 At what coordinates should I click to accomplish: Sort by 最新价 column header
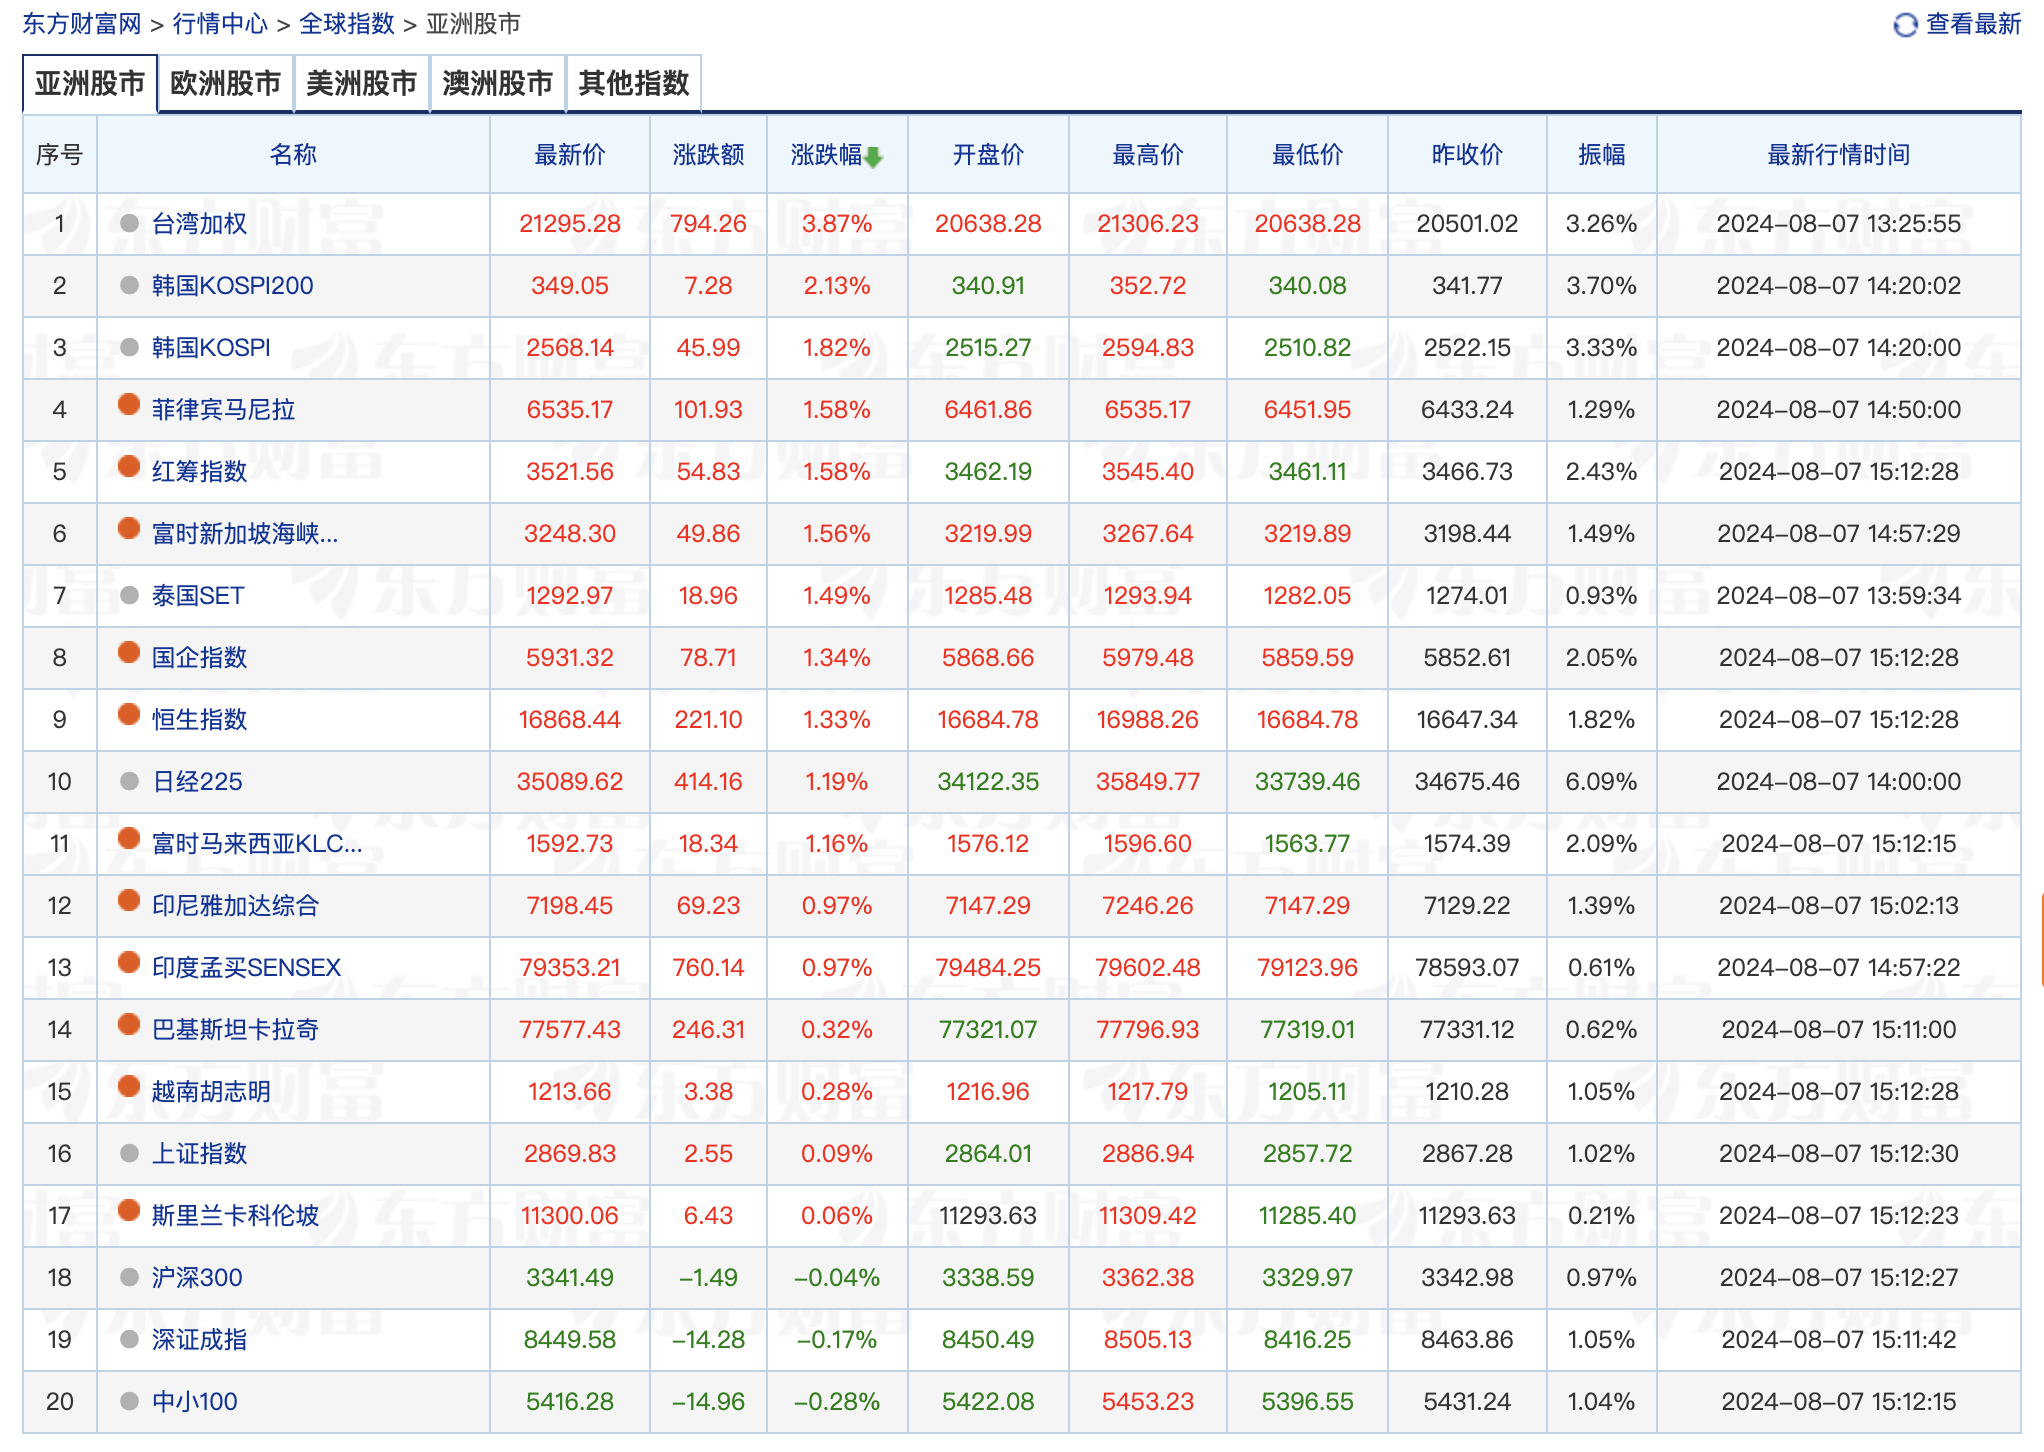570,155
